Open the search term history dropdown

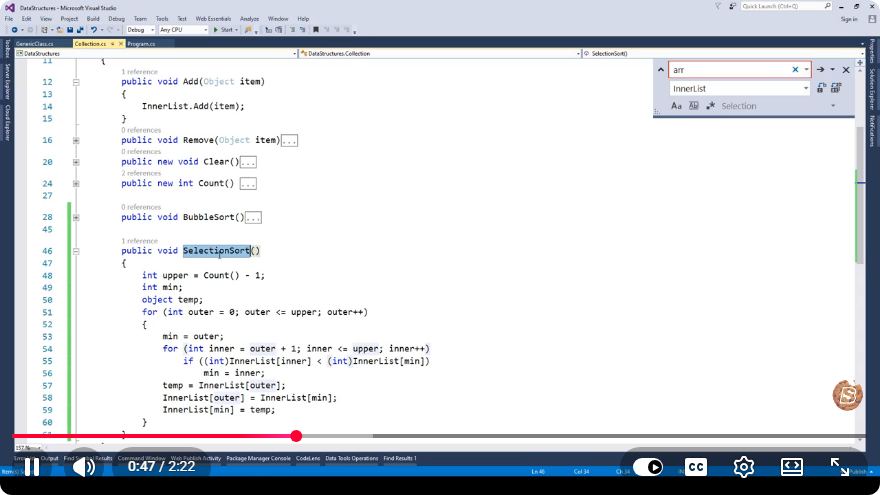806,70
